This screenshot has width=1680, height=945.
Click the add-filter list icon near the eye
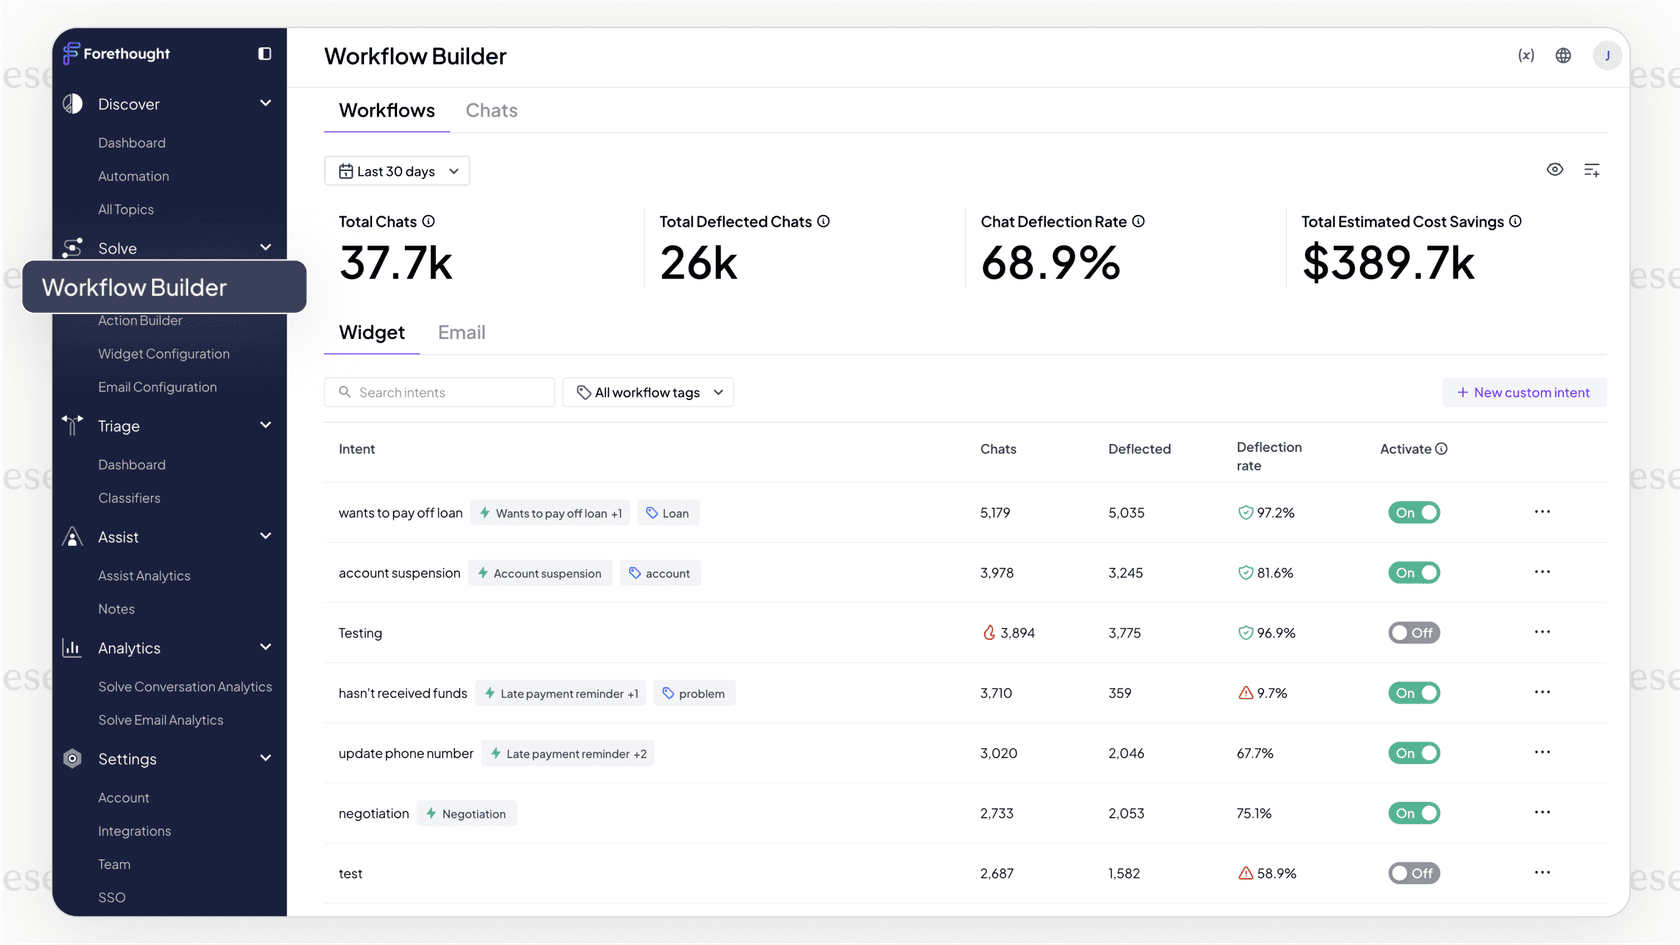pyautogui.click(x=1592, y=170)
